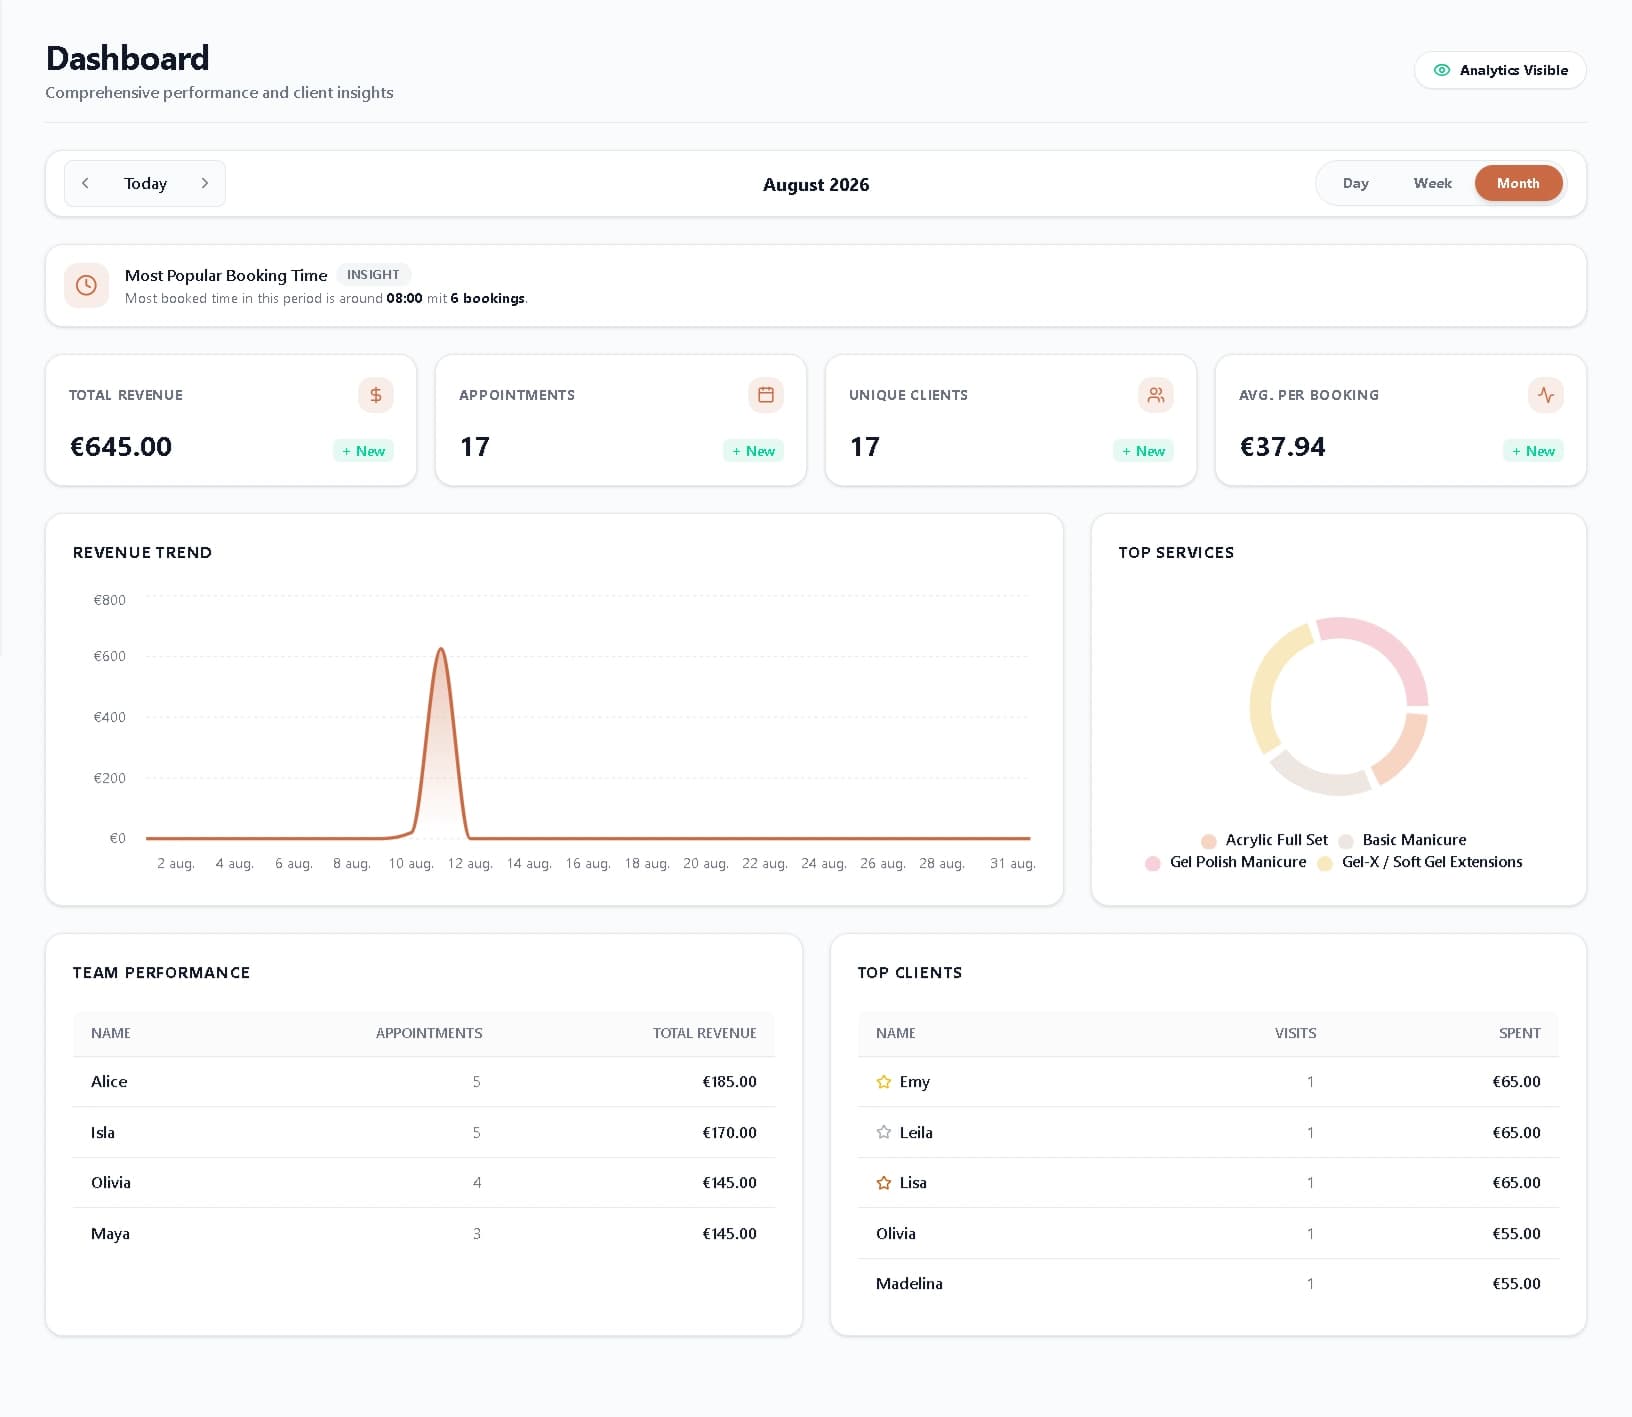Select client Lisa in Top Clients
The image size is (1632, 1417).
coord(1208,1183)
